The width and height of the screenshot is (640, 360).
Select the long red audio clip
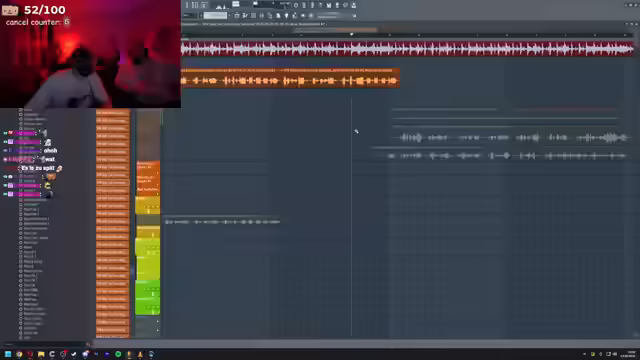pos(407,49)
